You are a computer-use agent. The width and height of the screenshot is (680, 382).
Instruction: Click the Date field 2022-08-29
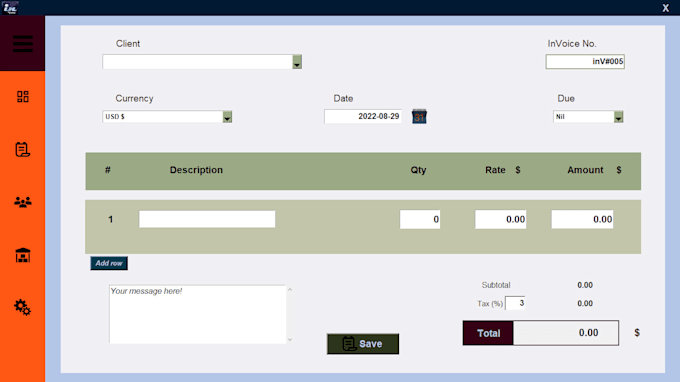pyautogui.click(x=363, y=116)
